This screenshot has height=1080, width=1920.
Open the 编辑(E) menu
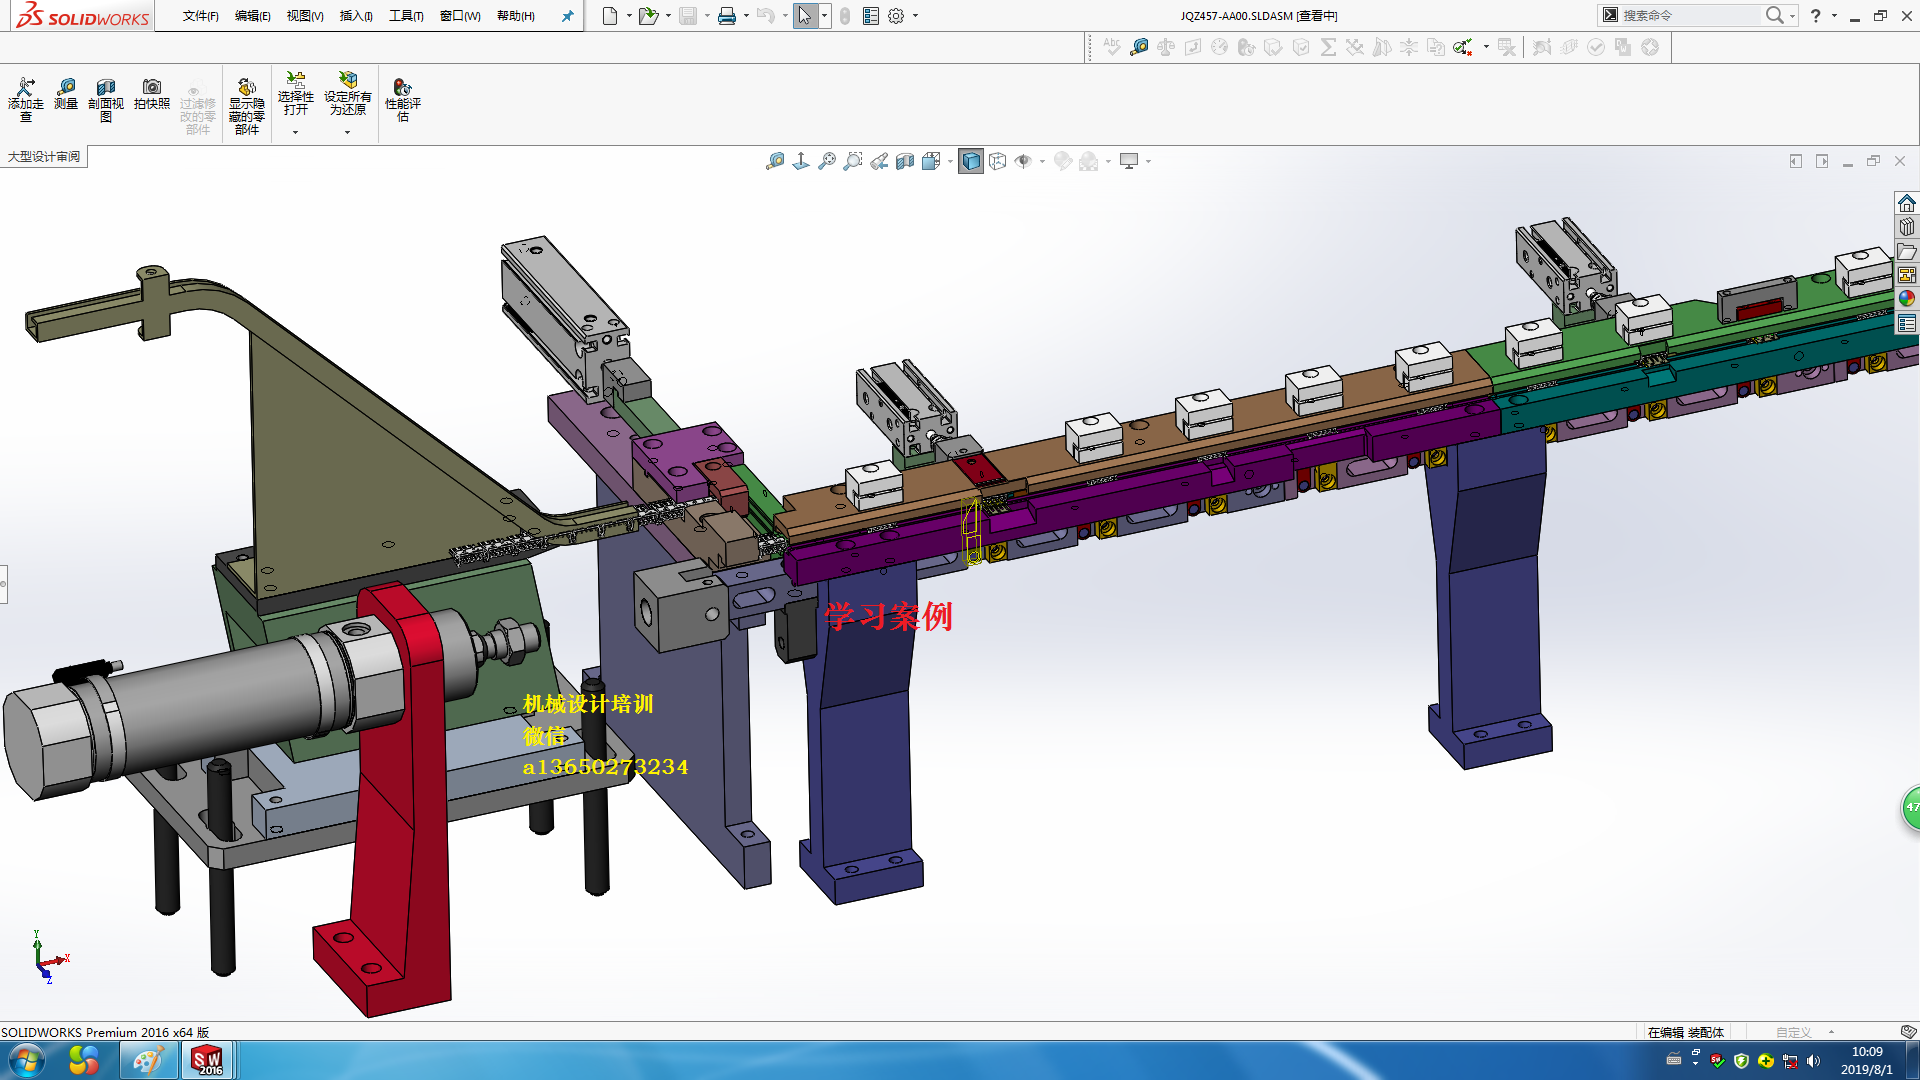(x=252, y=16)
